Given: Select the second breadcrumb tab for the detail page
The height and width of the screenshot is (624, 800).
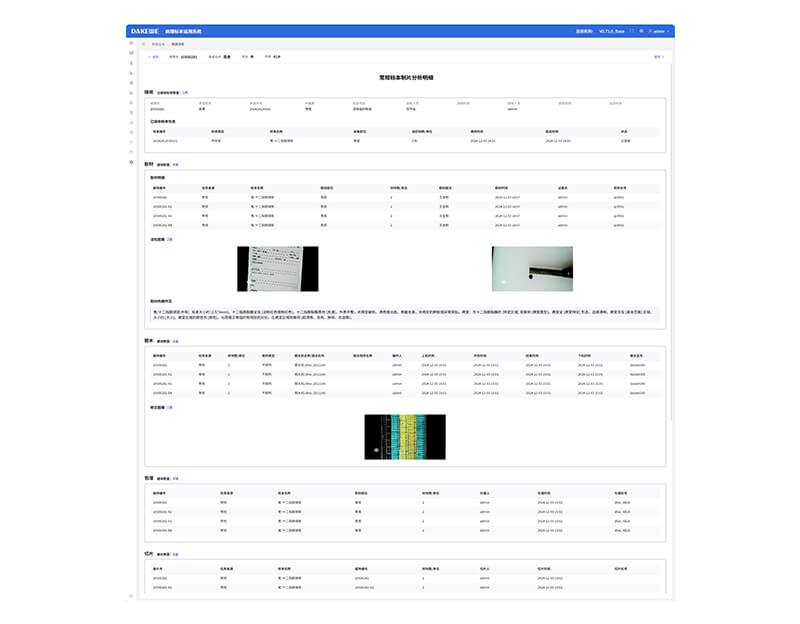Looking at the screenshot, I should click(x=178, y=45).
